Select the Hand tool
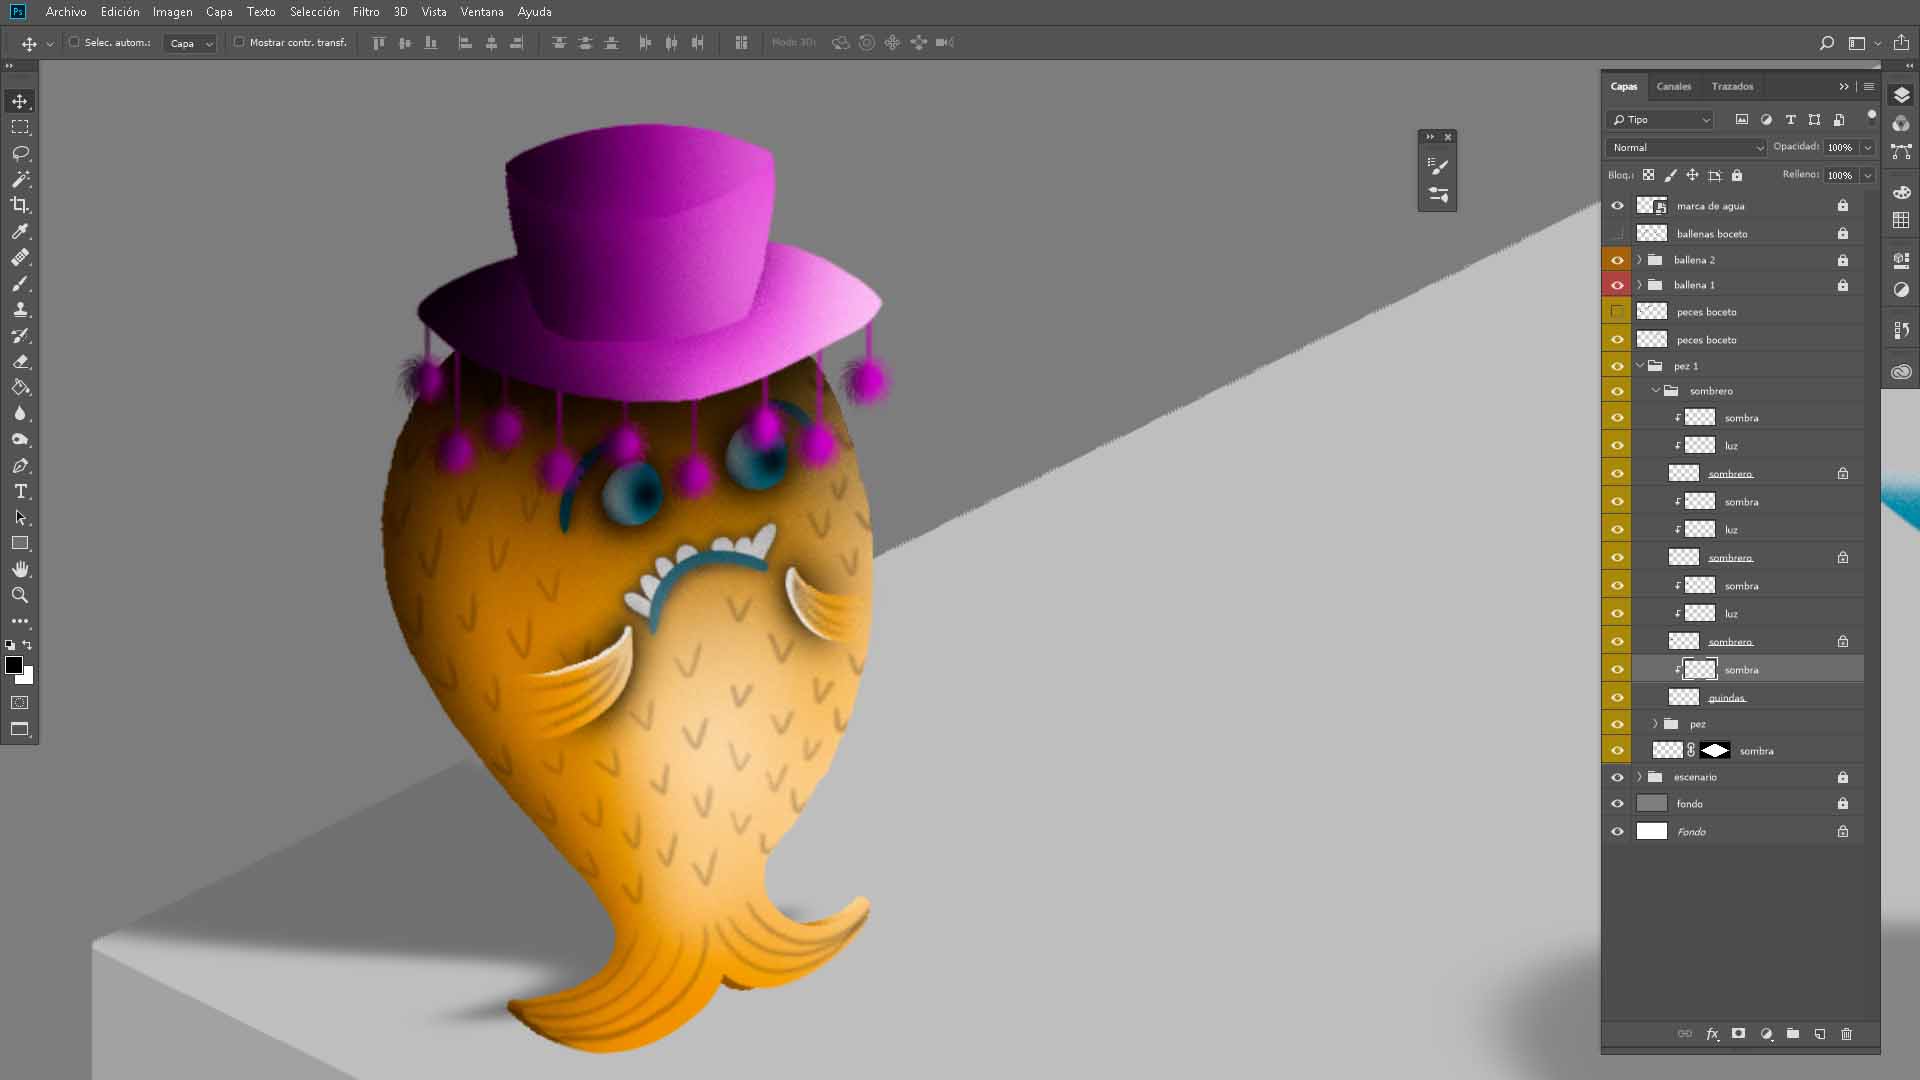 pyautogui.click(x=20, y=569)
